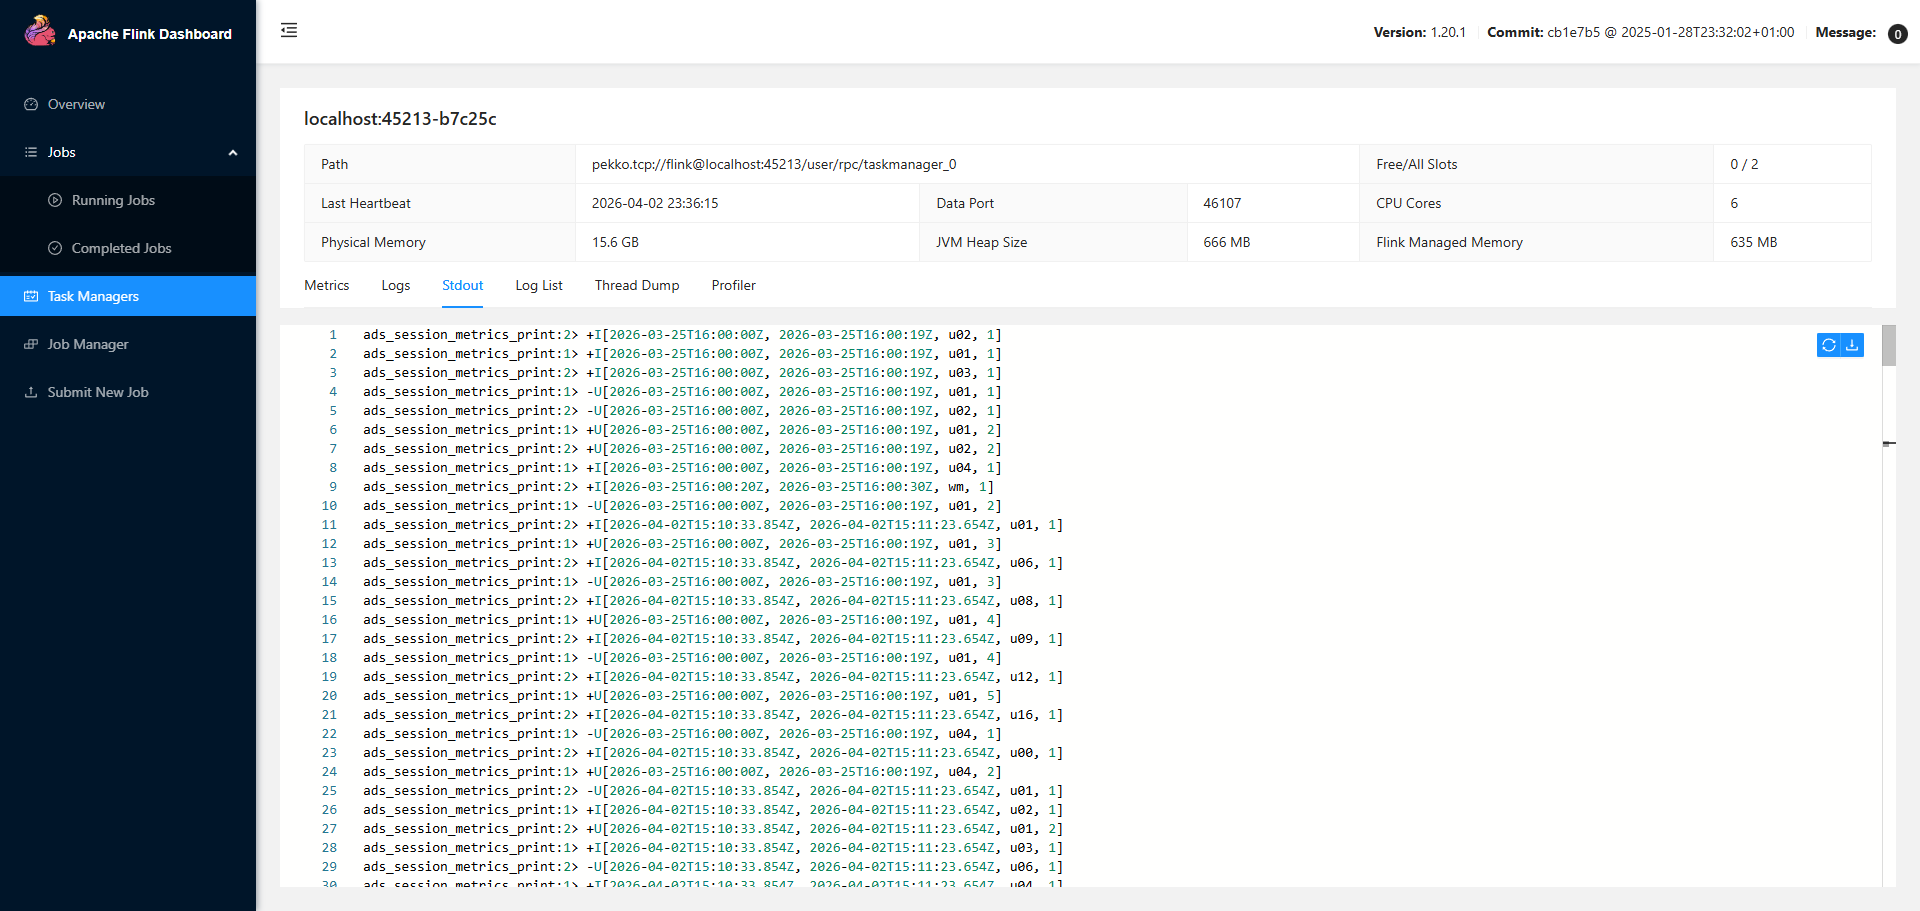The width and height of the screenshot is (1920, 911).
Task: Click the Apache Flink squirrel logo
Action: 40,32
